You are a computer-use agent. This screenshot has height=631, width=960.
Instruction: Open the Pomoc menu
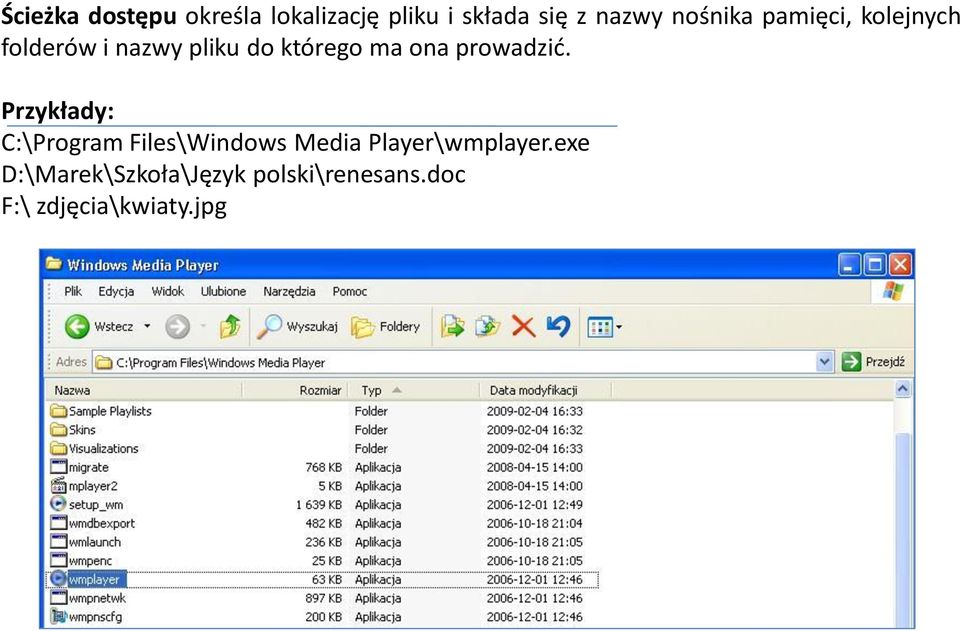coord(350,291)
